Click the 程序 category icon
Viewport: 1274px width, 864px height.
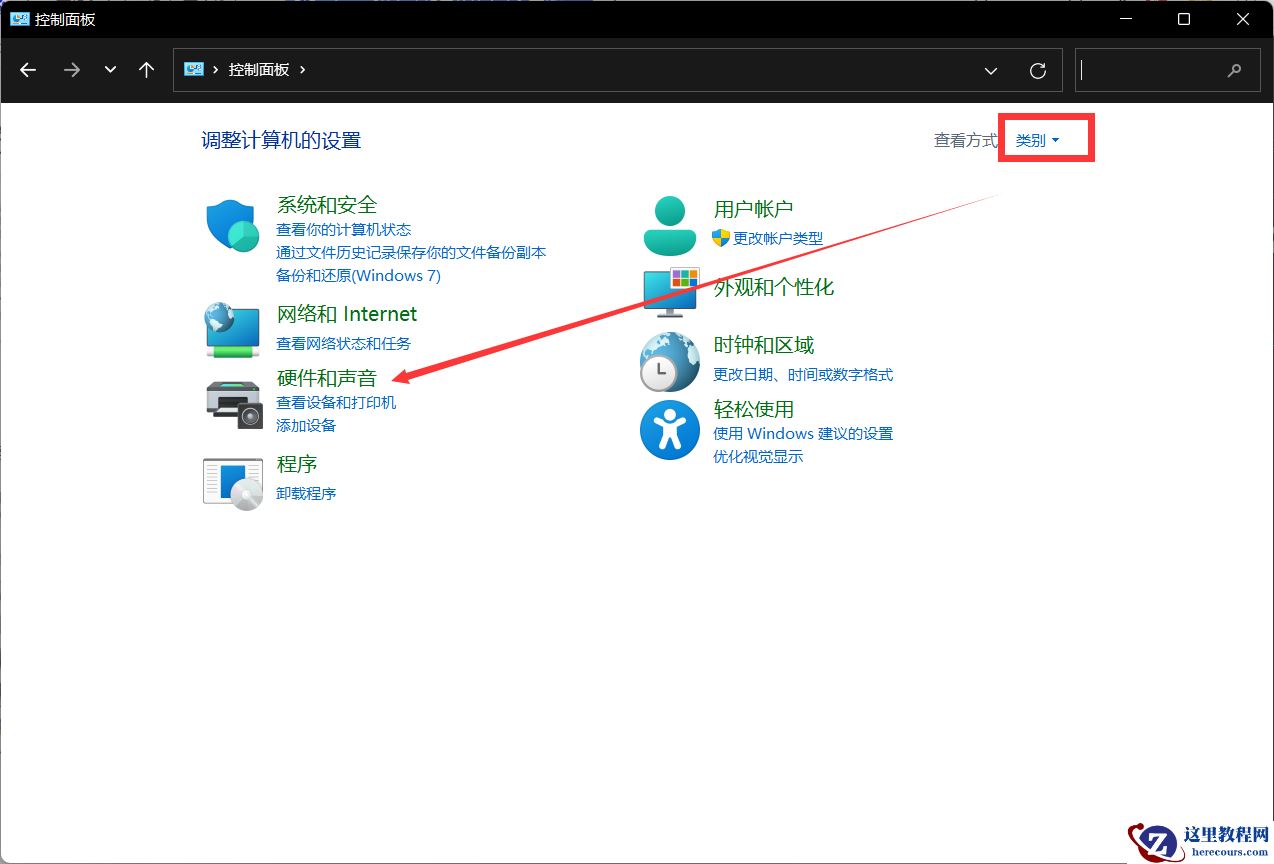pos(232,481)
